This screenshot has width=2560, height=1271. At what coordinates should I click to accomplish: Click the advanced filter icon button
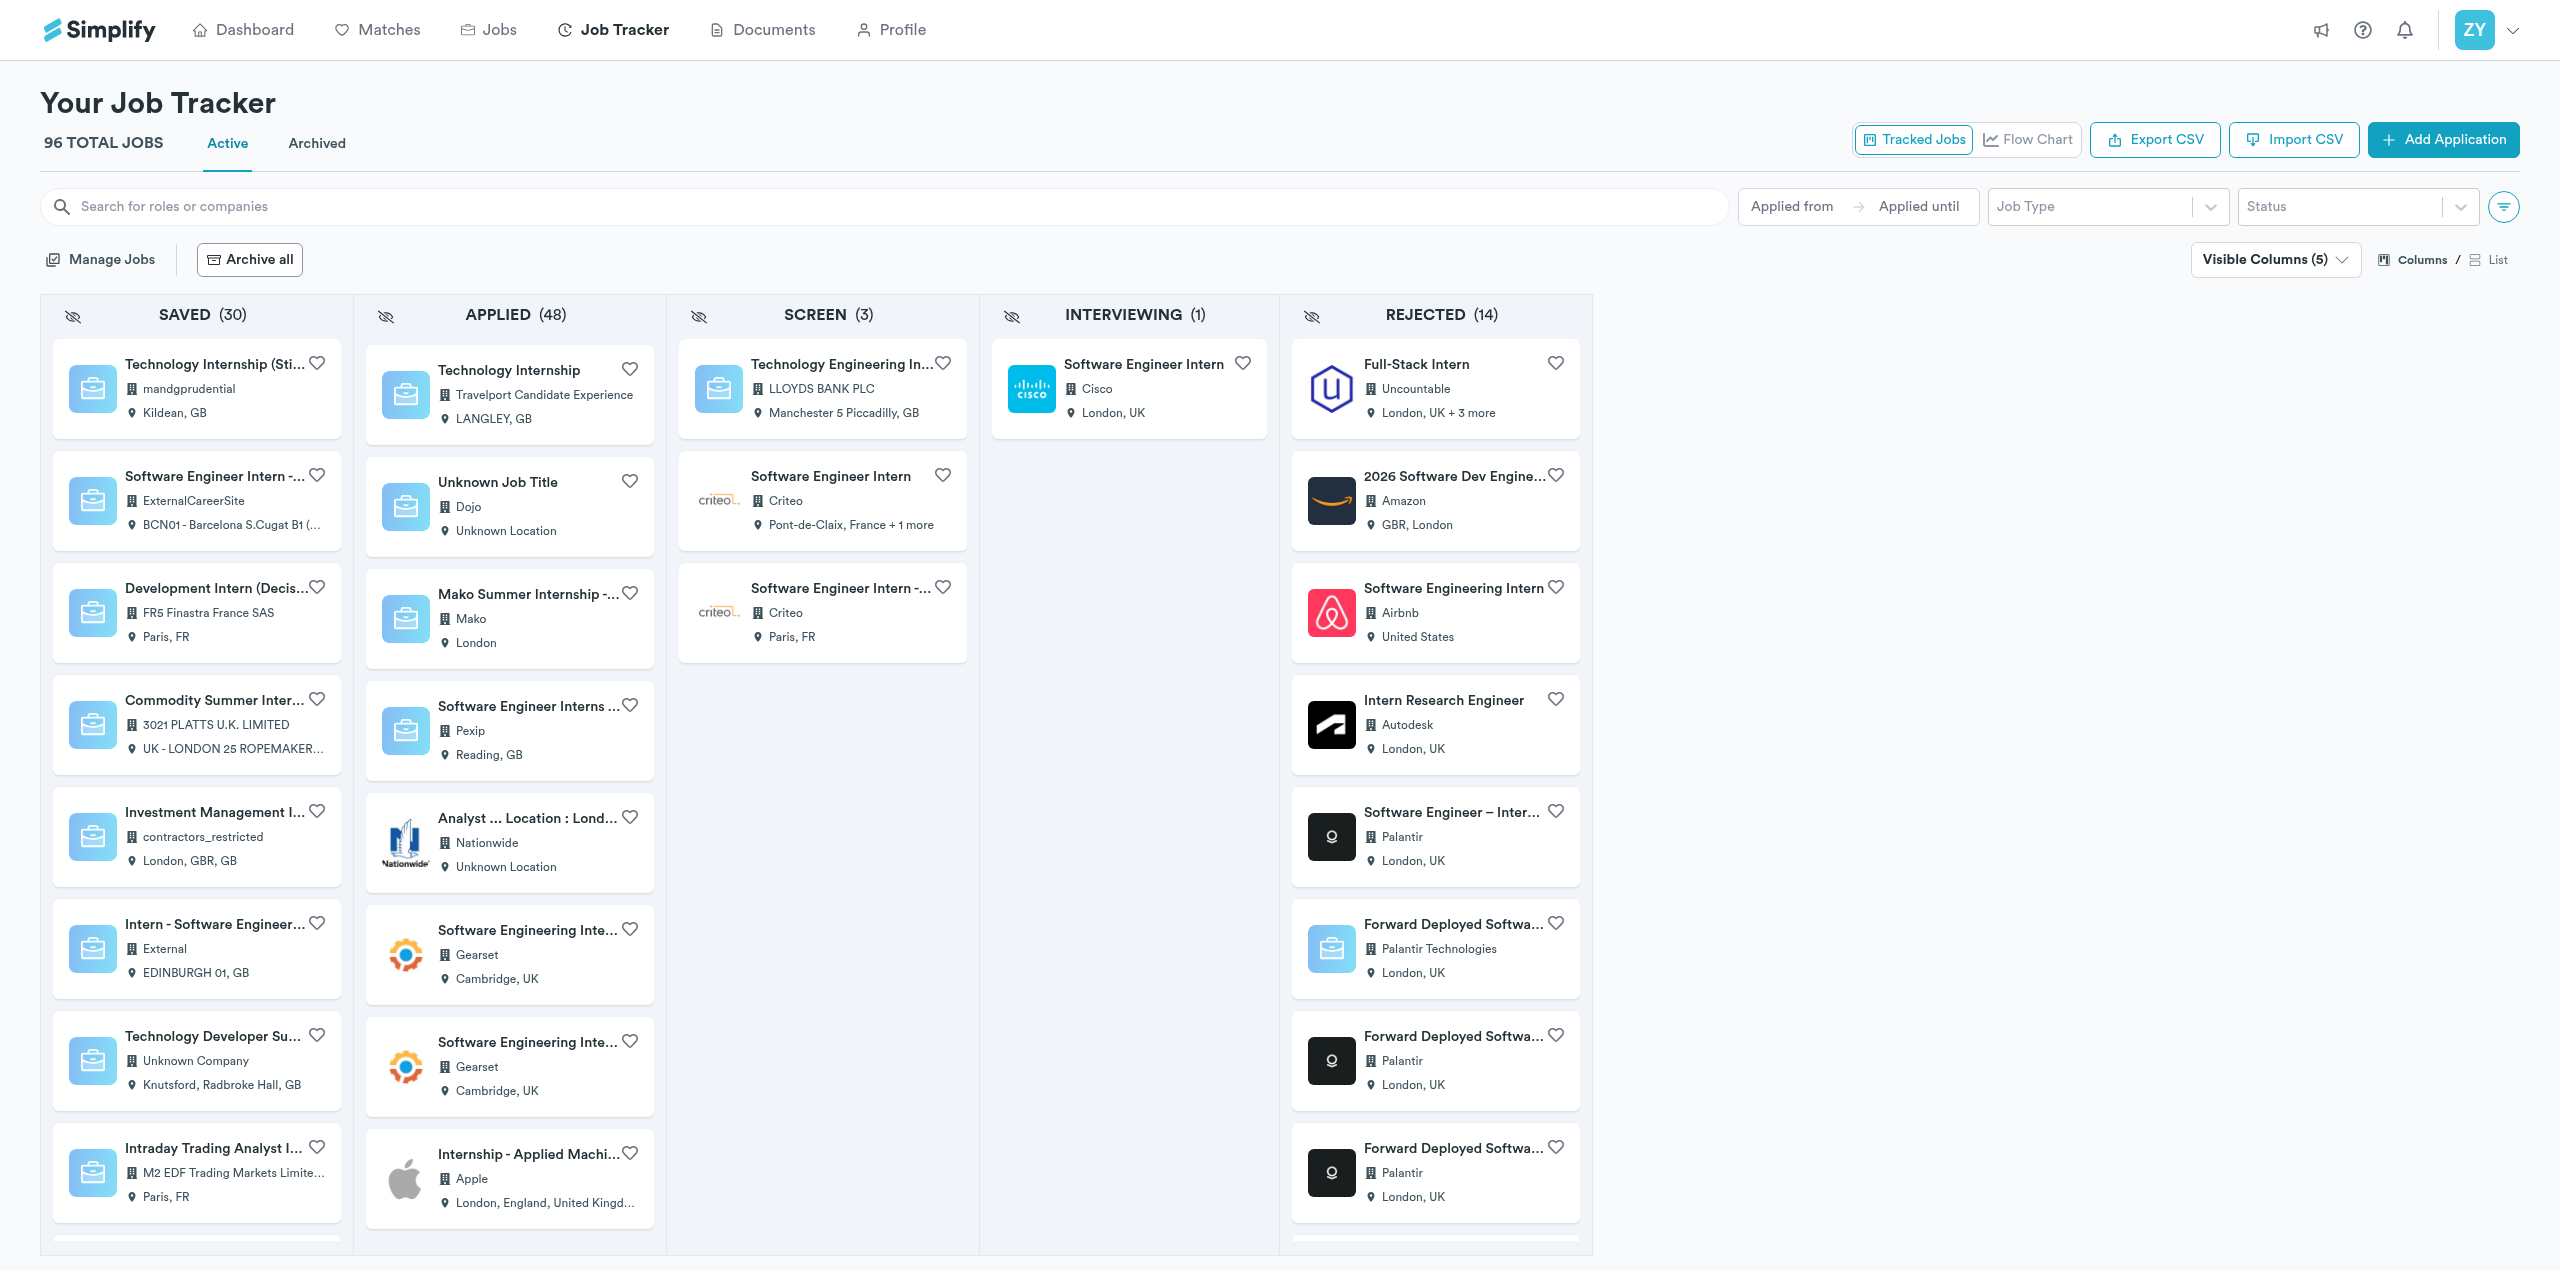2503,207
